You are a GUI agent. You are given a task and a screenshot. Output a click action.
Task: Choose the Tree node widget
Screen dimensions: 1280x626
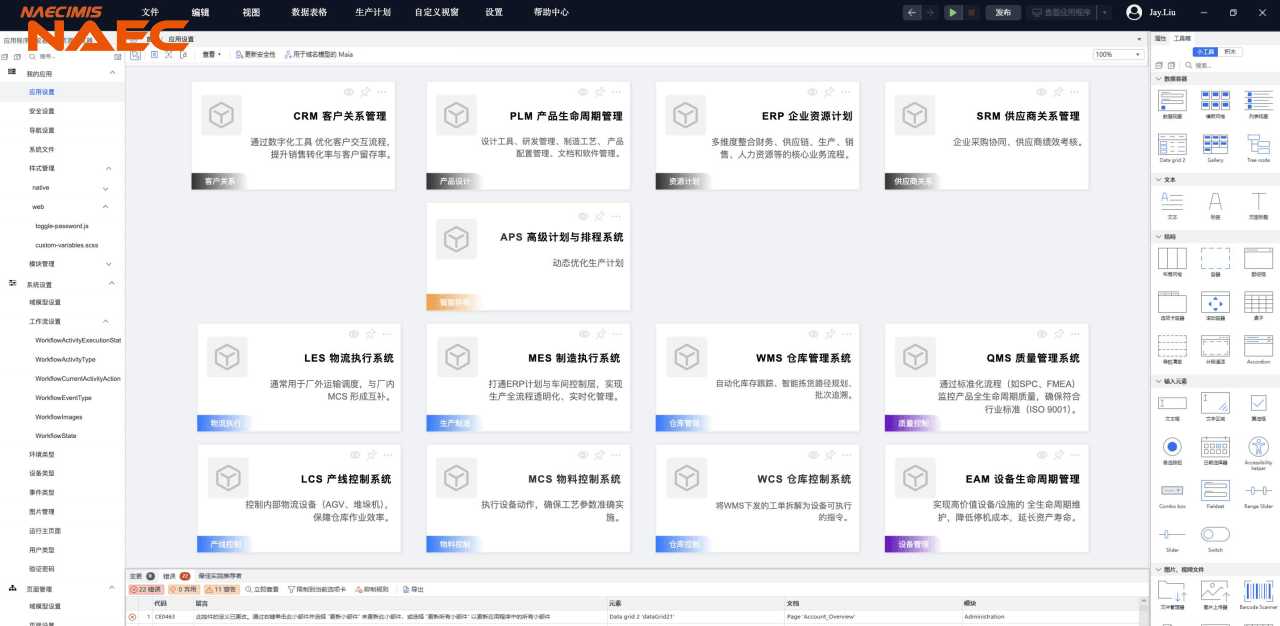click(1258, 145)
